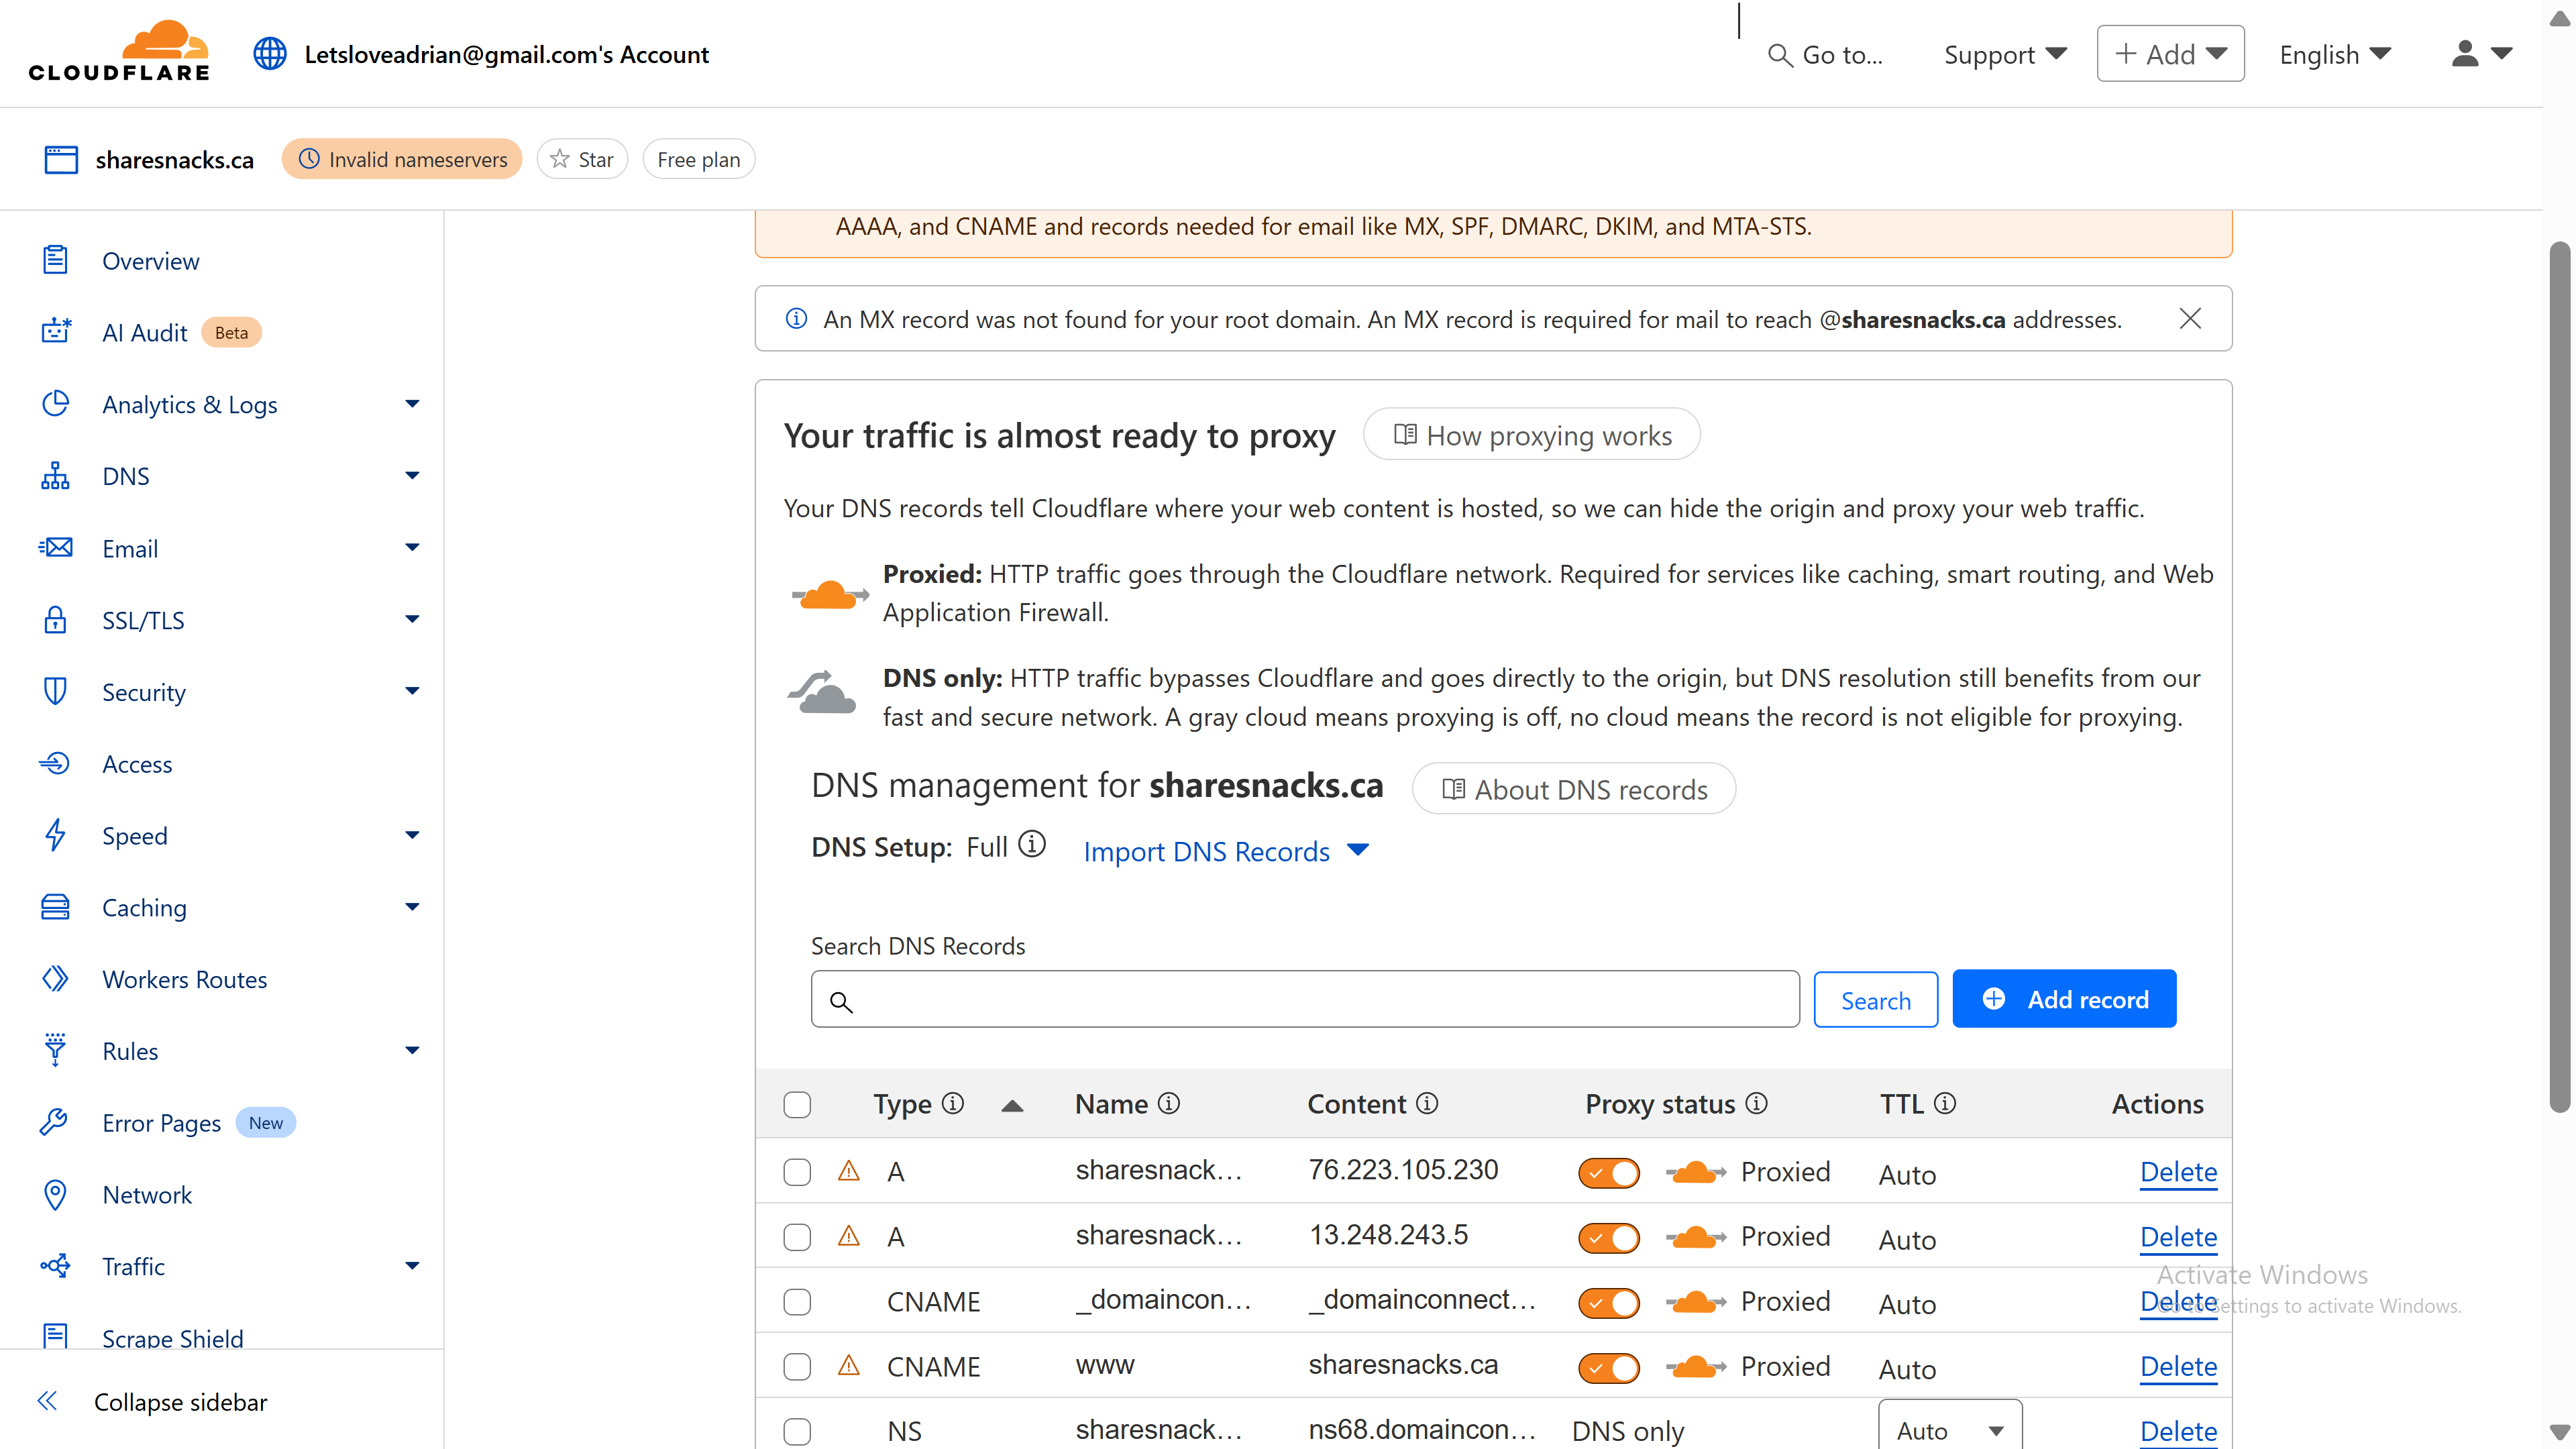Click the TTL column info icon
Screen dimensions: 2576x1449
pyautogui.click(x=1945, y=1103)
